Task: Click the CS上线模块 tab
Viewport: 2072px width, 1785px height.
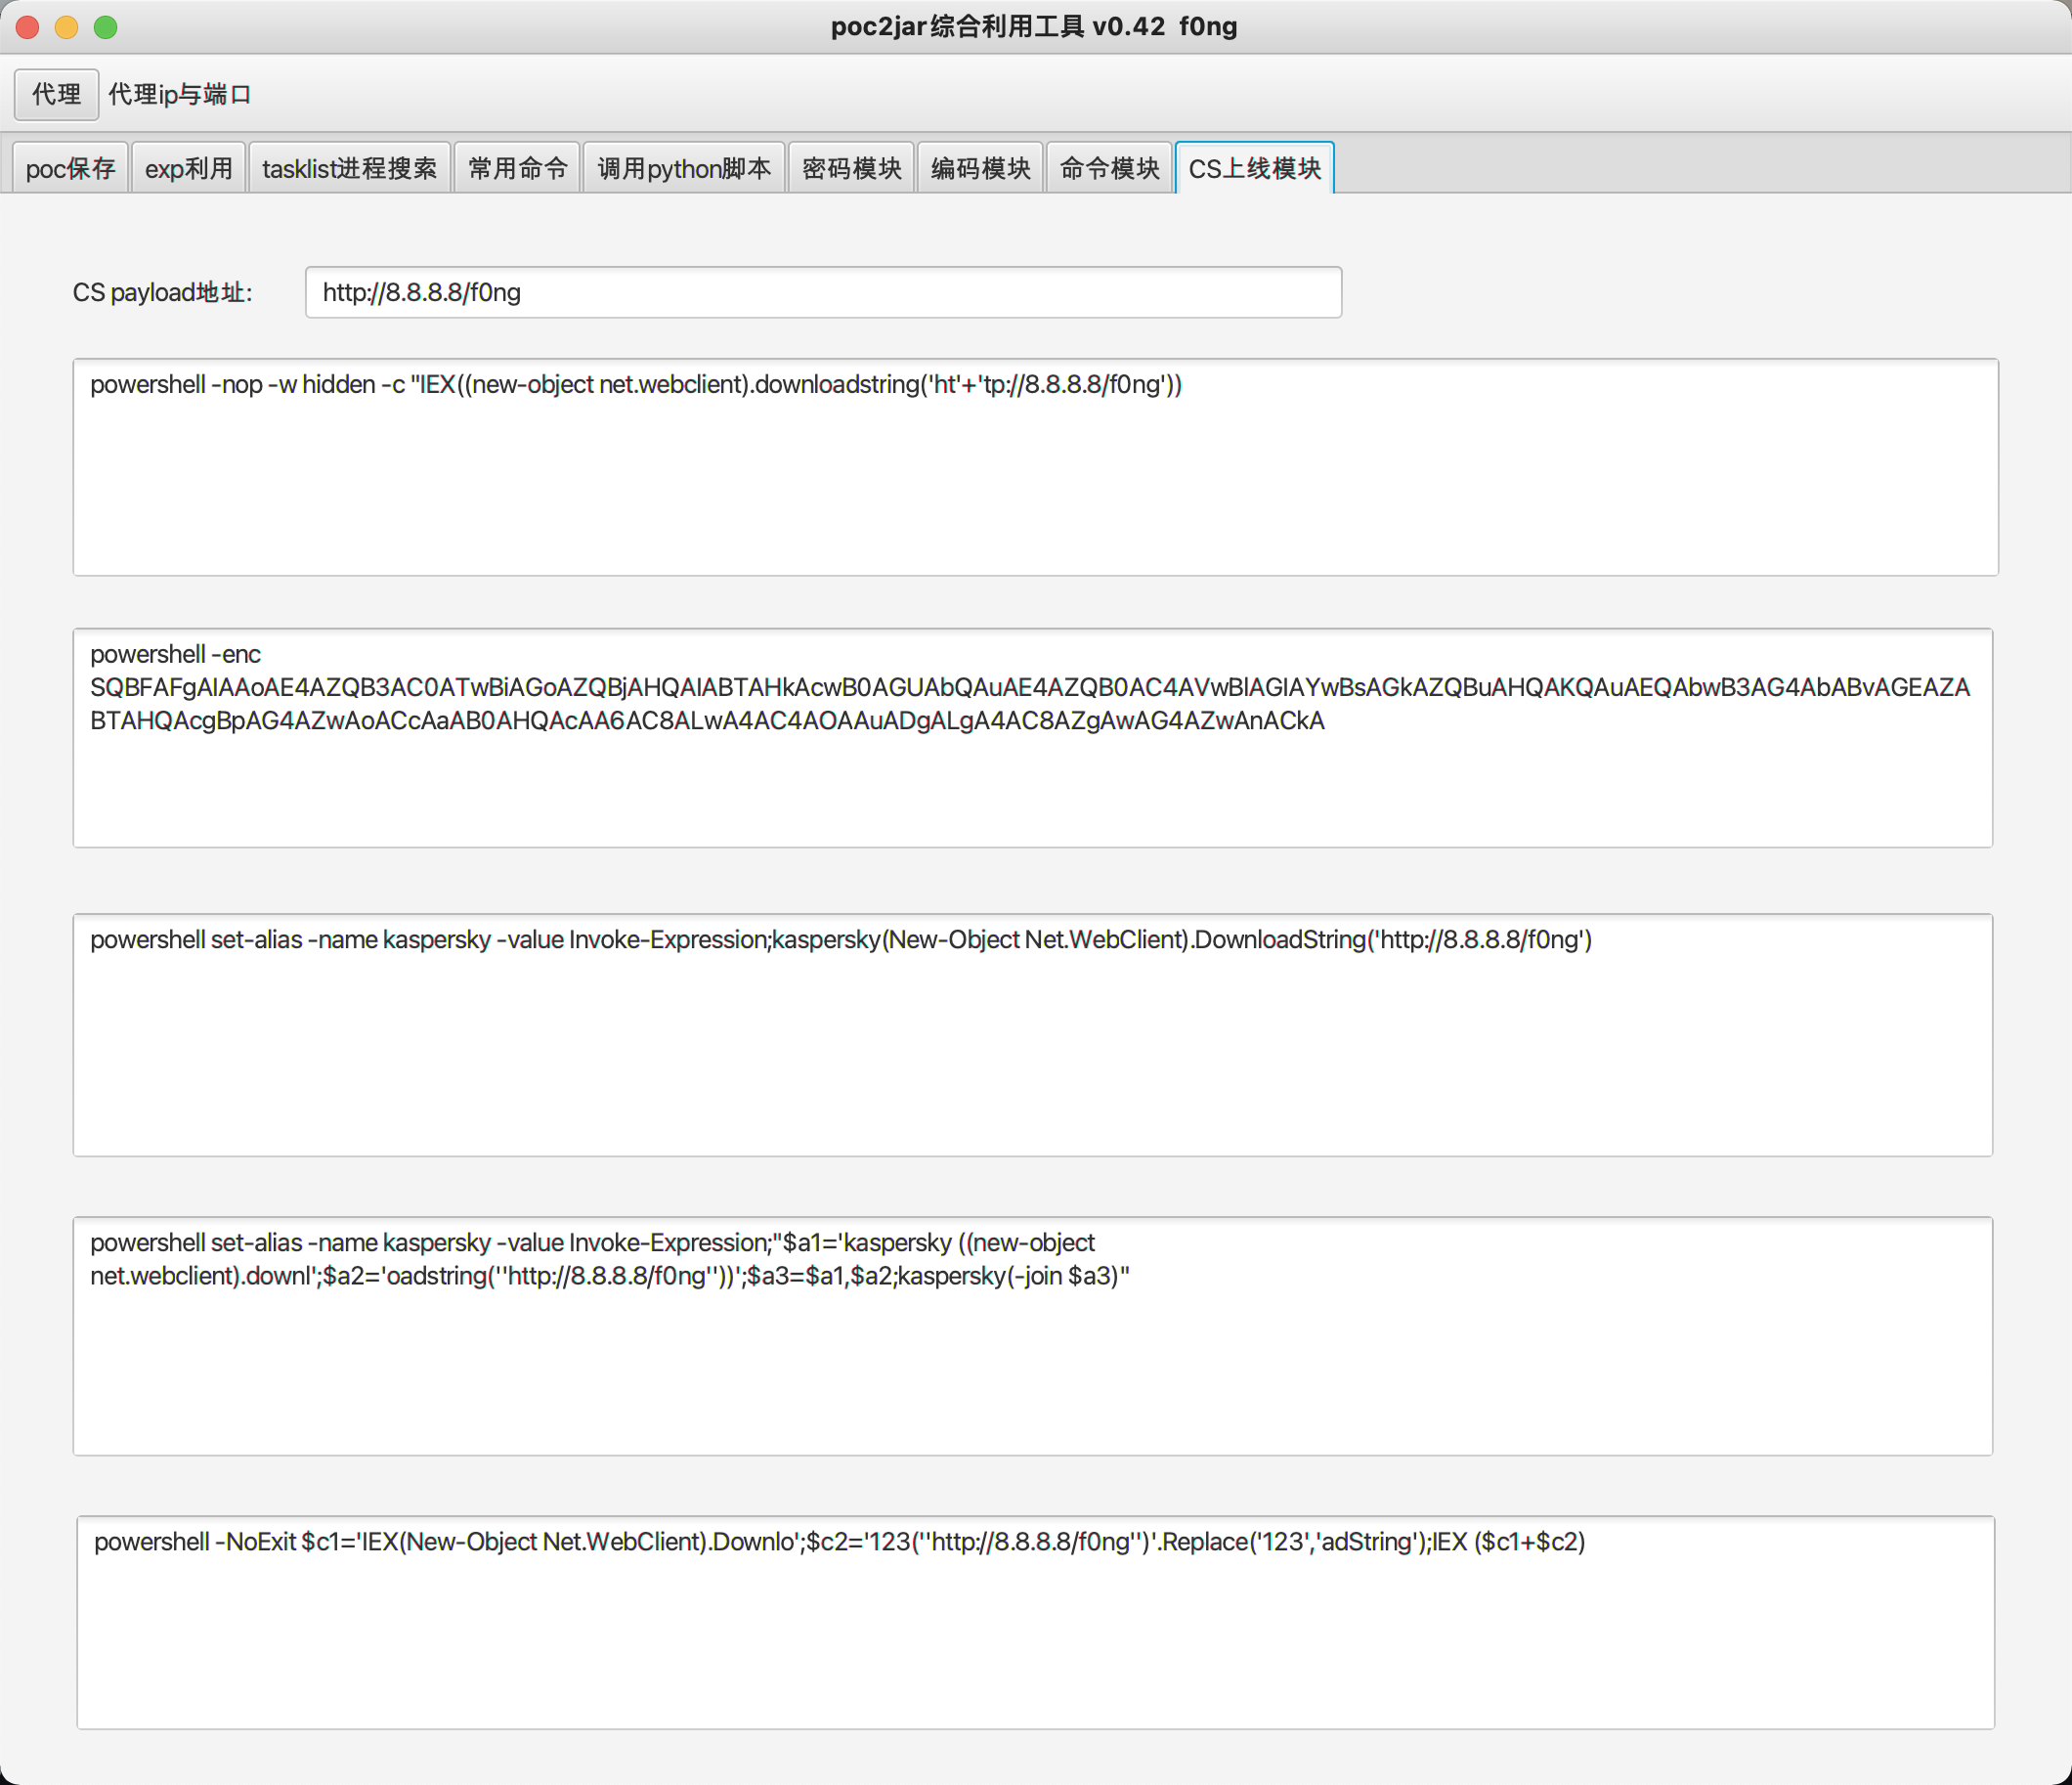Action: coord(1254,168)
